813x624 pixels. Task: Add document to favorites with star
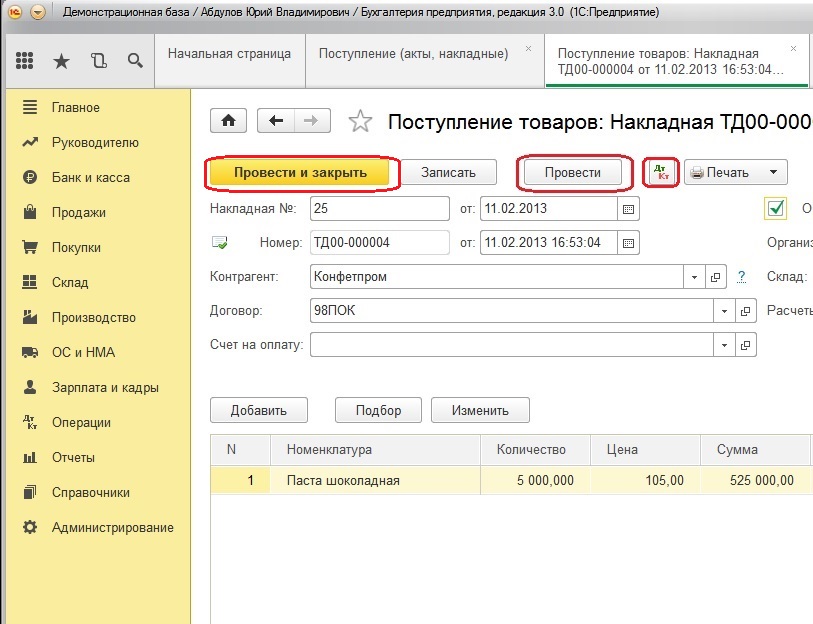coord(360,121)
